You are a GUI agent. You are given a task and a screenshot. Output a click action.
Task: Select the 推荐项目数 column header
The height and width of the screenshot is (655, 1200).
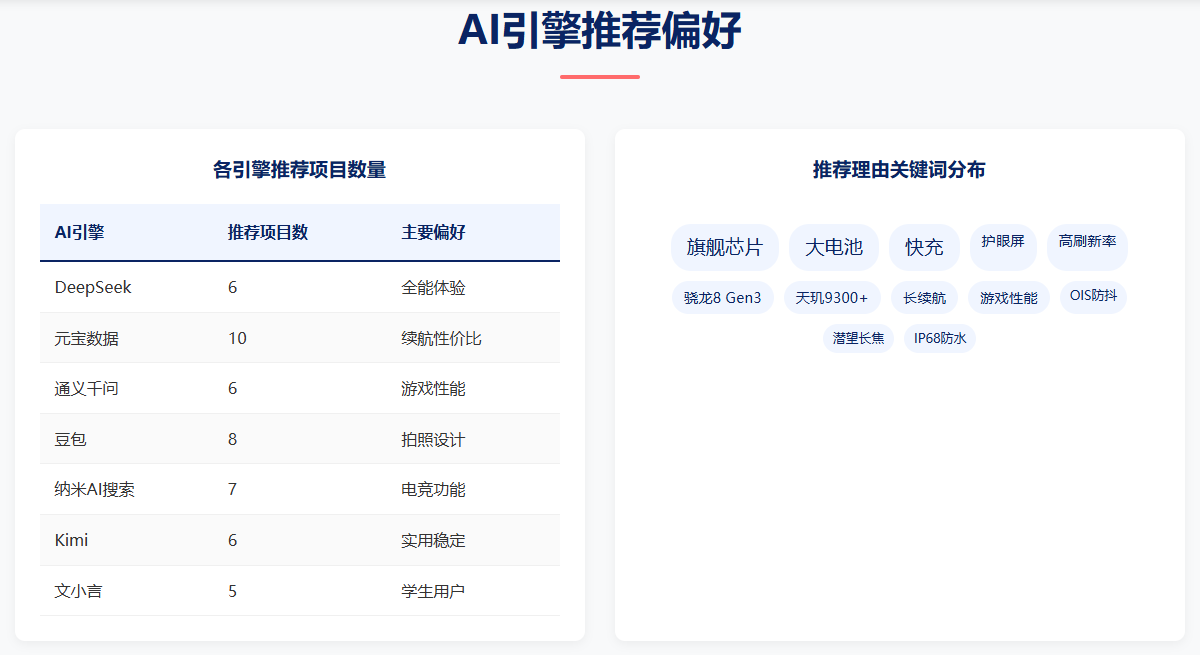point(300,232)
